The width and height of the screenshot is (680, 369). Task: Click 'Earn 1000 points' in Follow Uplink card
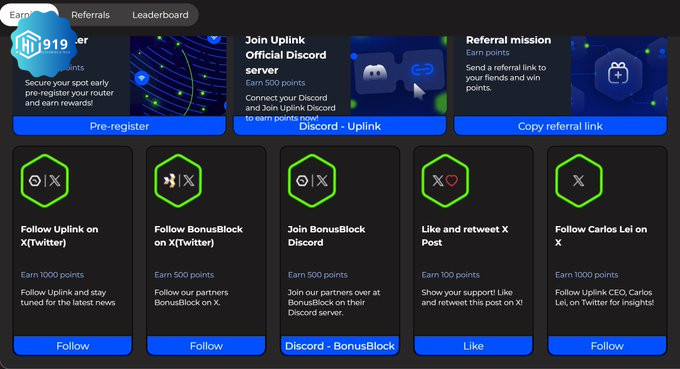pos(52,275)
